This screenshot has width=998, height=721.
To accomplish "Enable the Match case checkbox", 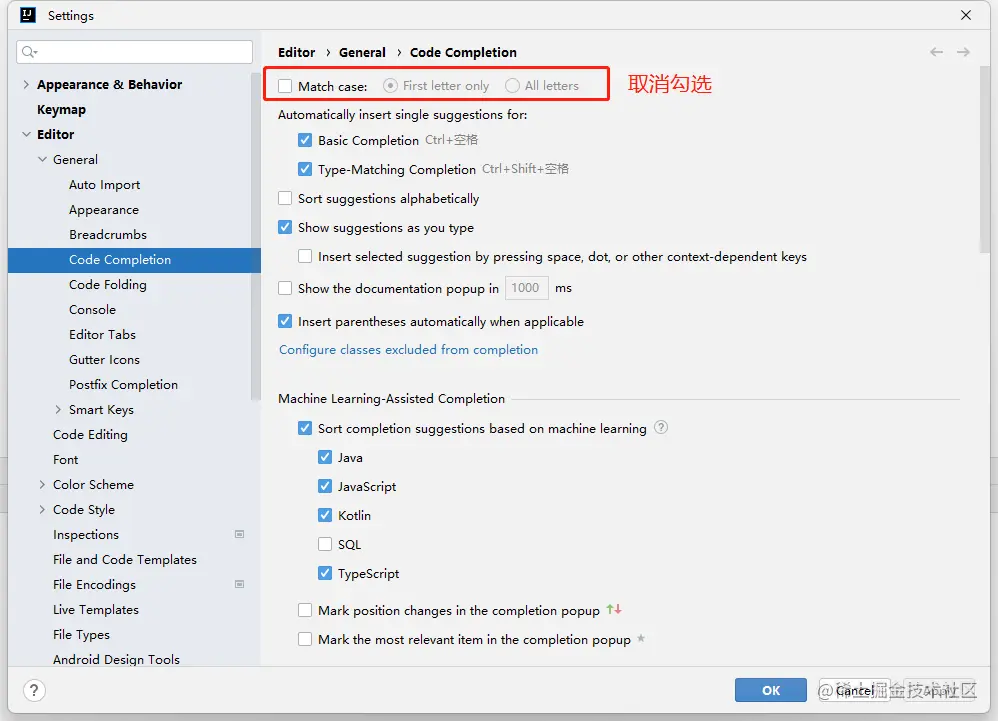I will pos(286,86).
